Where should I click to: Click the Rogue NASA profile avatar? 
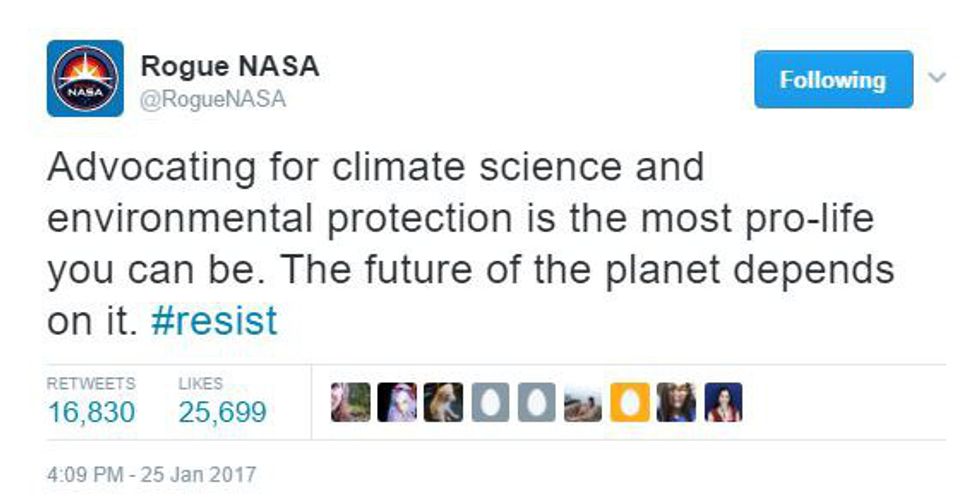pos(85,79)
